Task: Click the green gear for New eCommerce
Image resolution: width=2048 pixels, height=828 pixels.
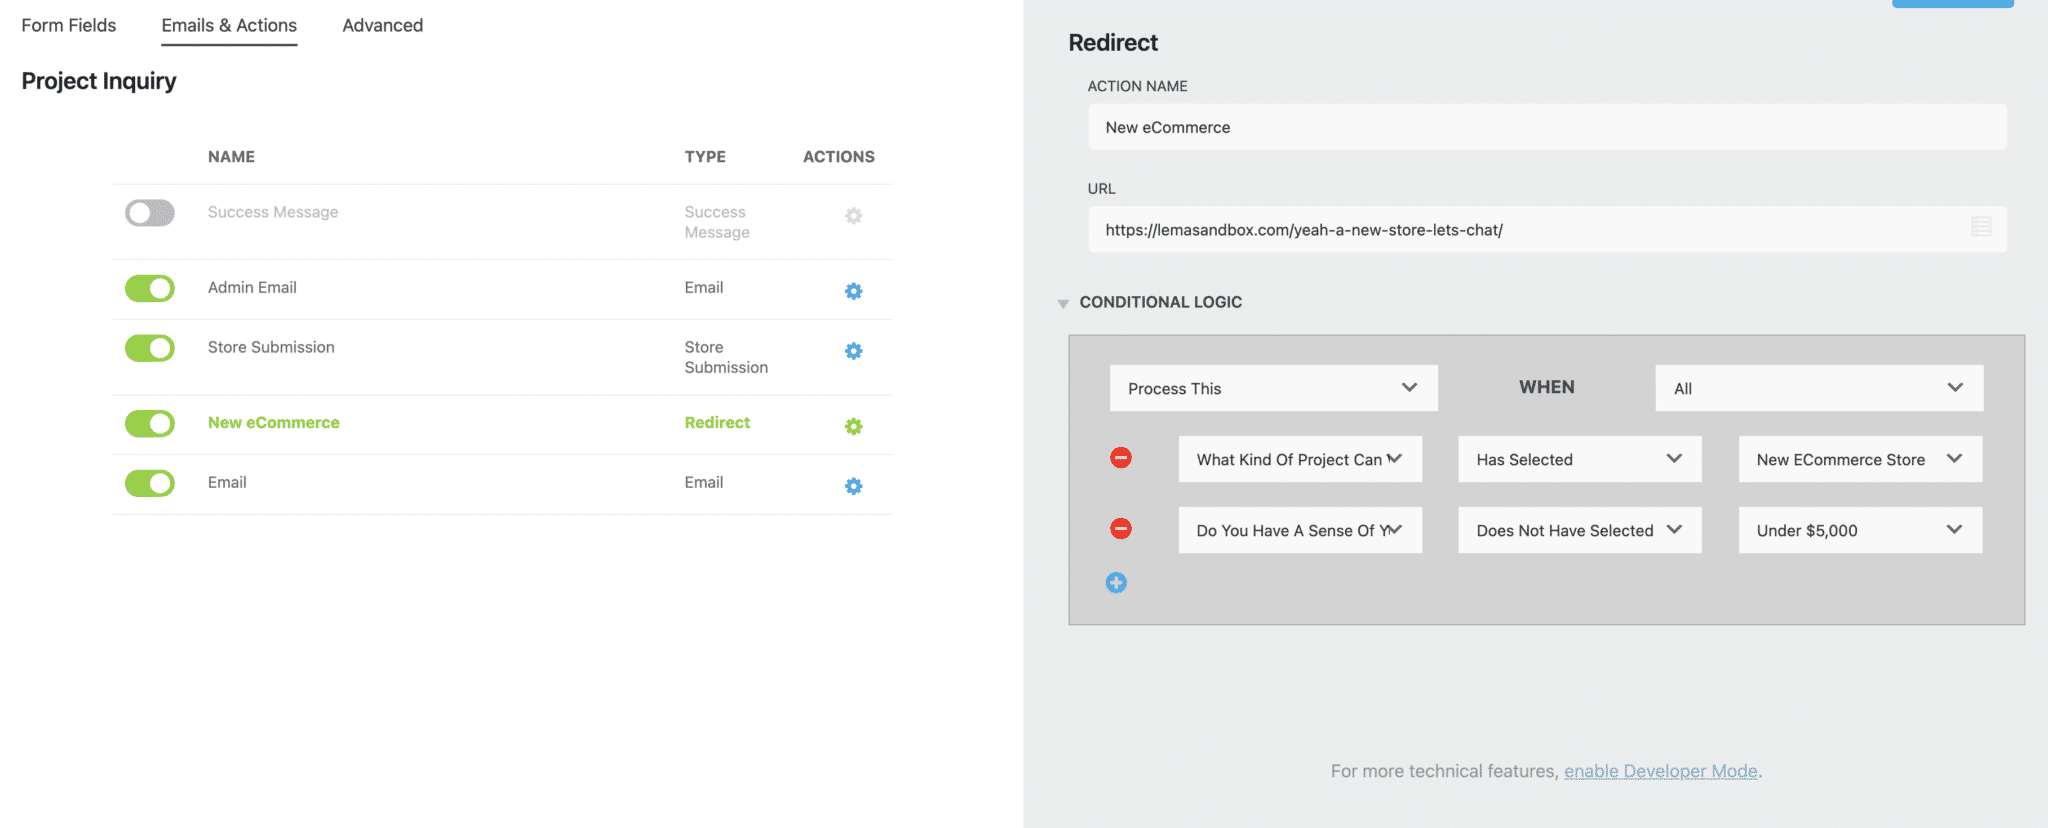Action: (853, 426)
